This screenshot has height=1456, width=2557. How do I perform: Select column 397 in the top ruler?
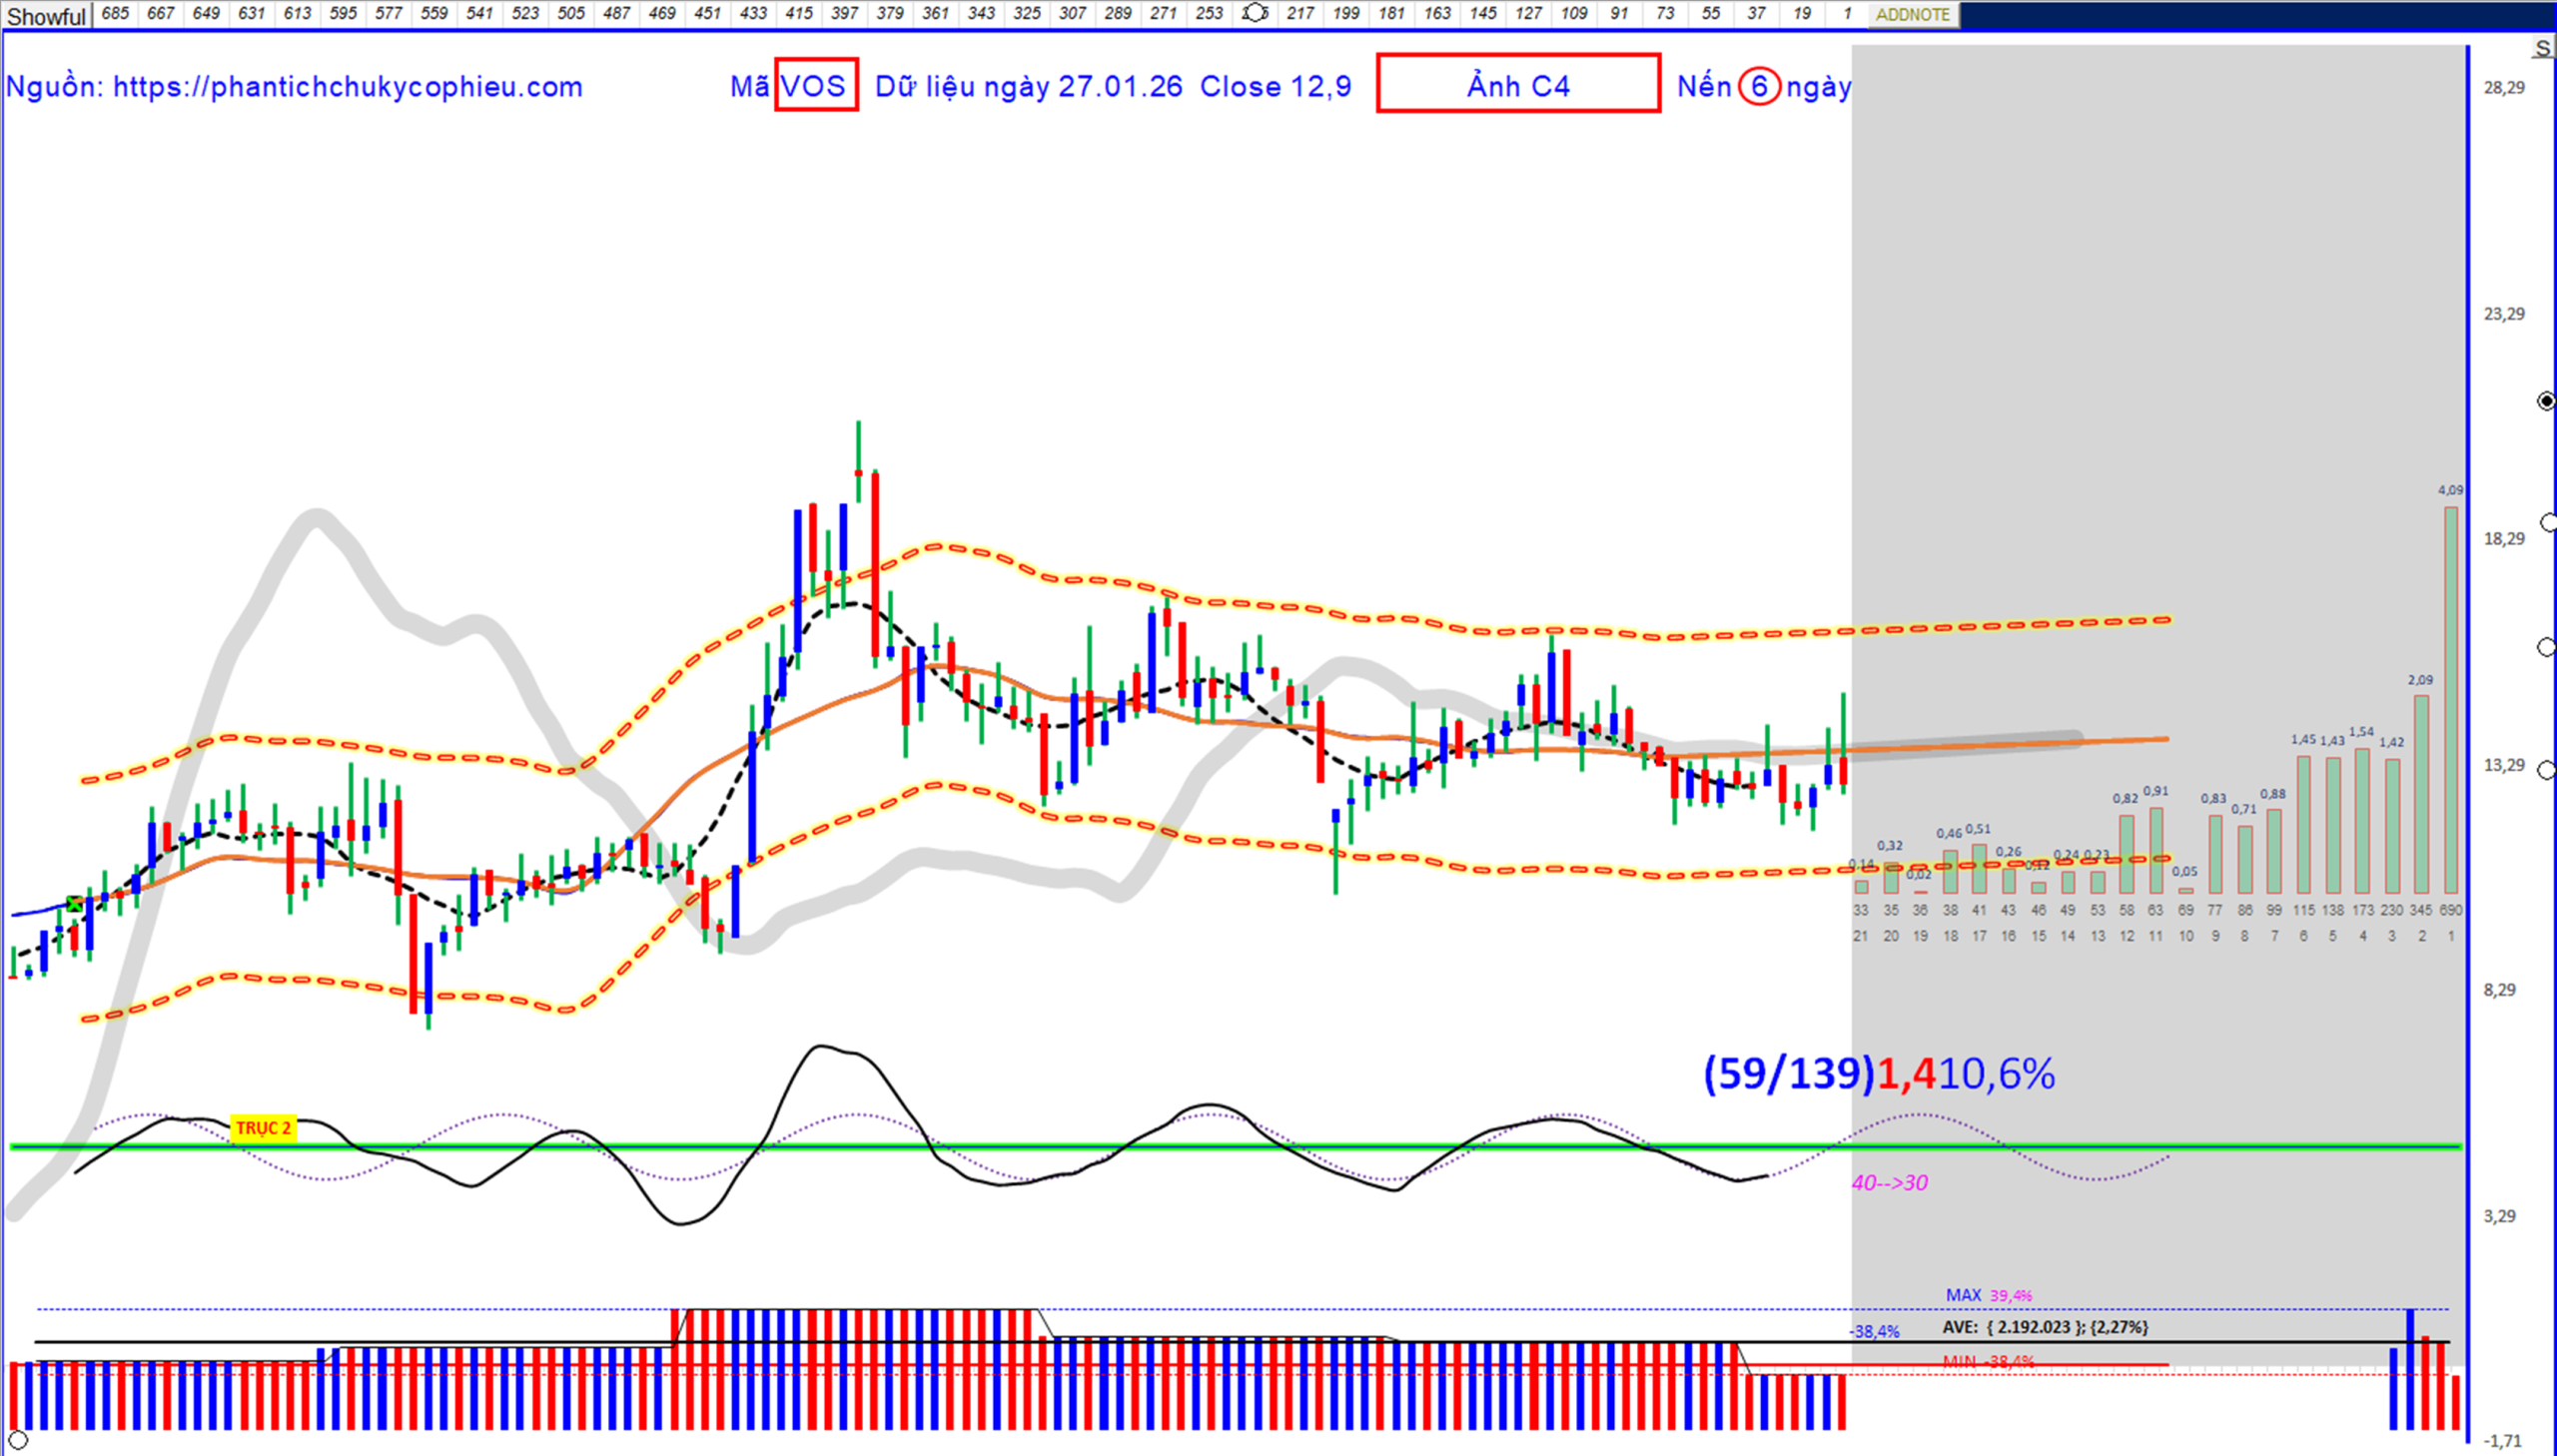(x=844, y=14)
